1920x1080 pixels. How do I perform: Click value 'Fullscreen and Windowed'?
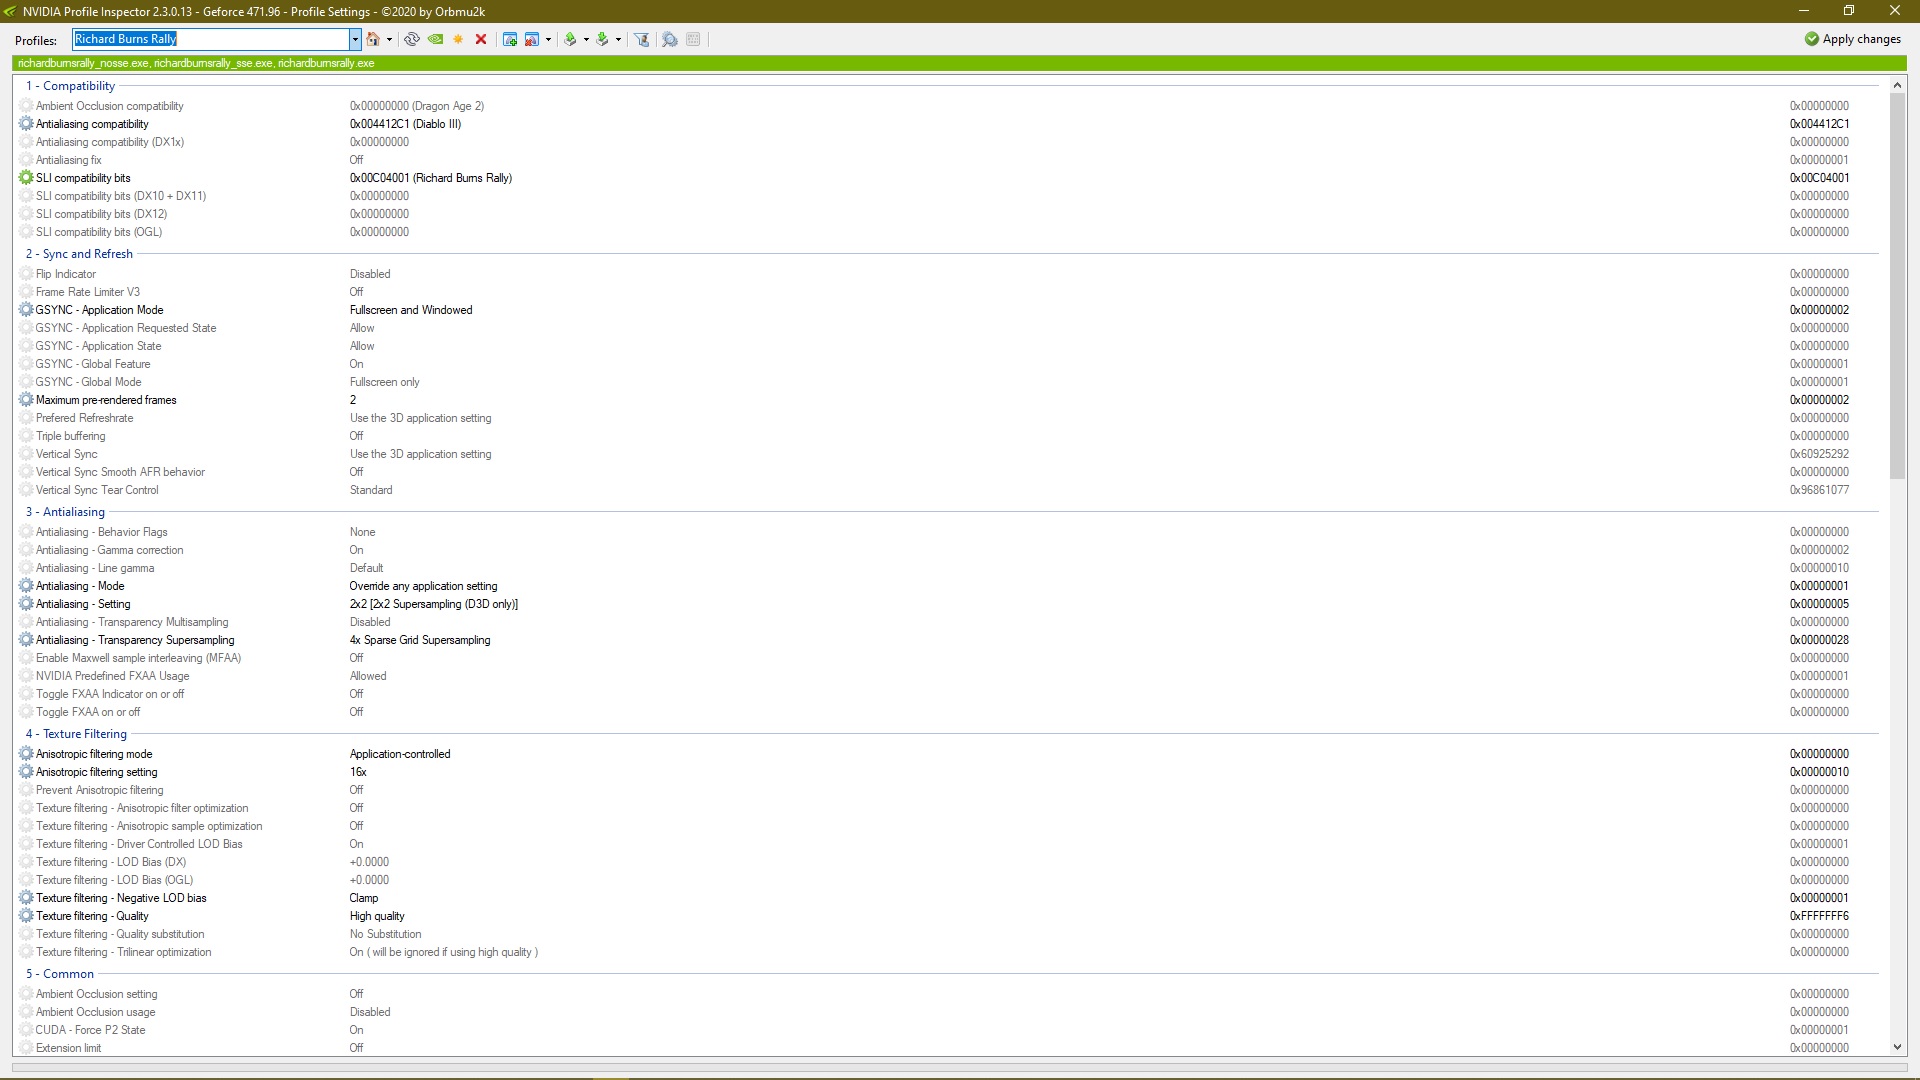click(x=411, y=310)
